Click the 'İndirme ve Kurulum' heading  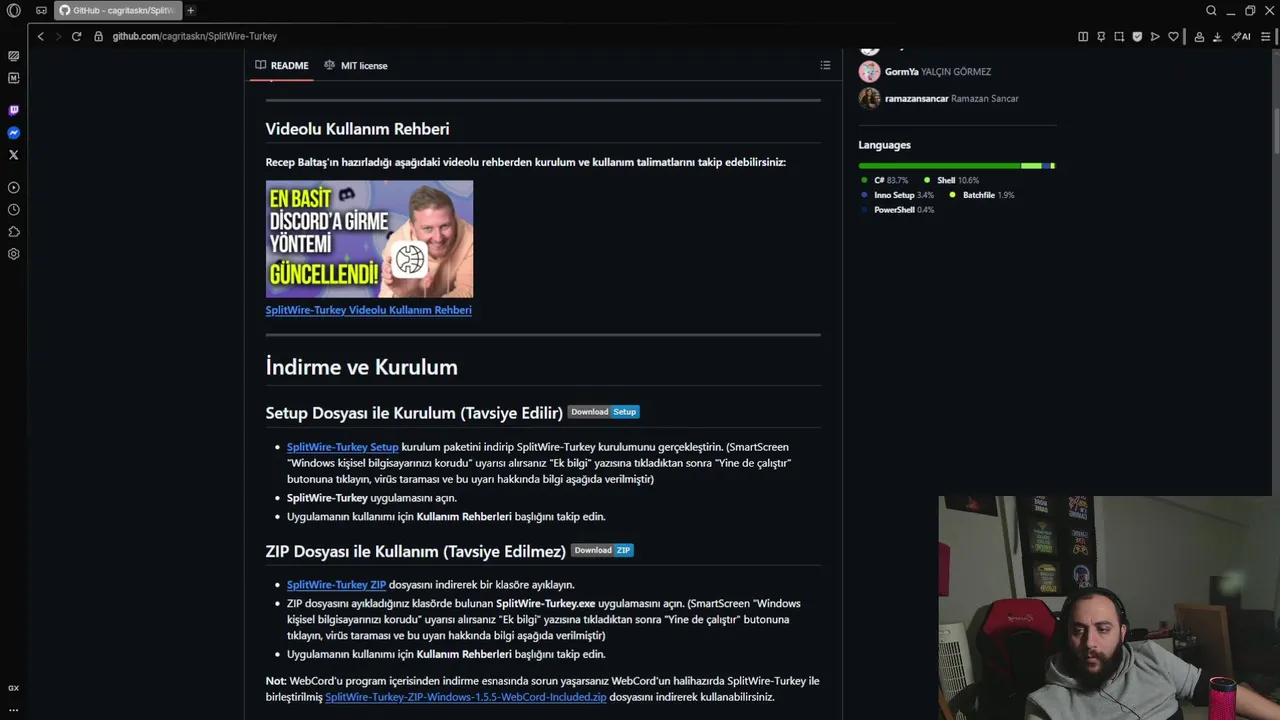tap(361, 367)
